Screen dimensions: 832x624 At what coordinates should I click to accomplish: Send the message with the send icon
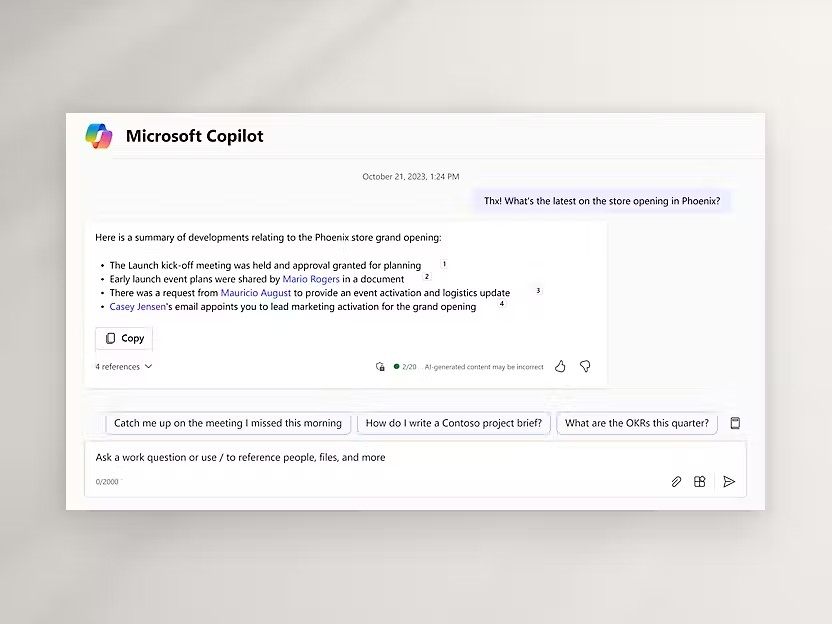[x=729, y=481]
